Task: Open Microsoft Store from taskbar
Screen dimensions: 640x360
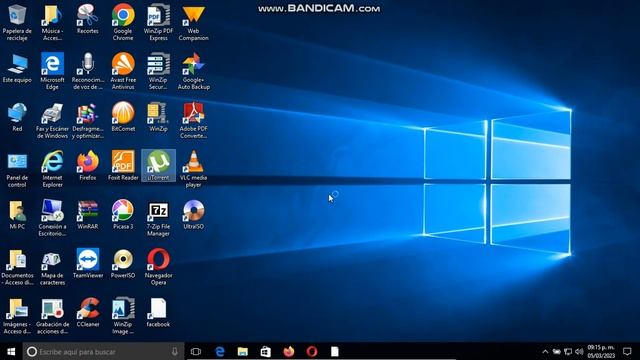Action: 266,351
